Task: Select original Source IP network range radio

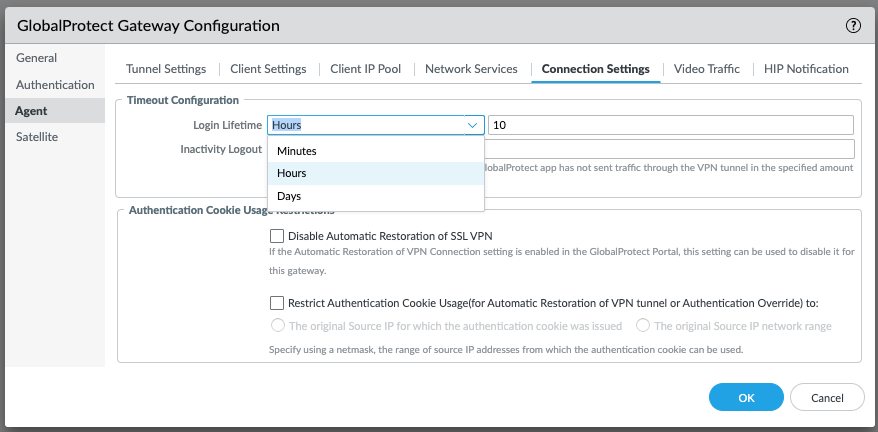Action: [x=643, y=326]
